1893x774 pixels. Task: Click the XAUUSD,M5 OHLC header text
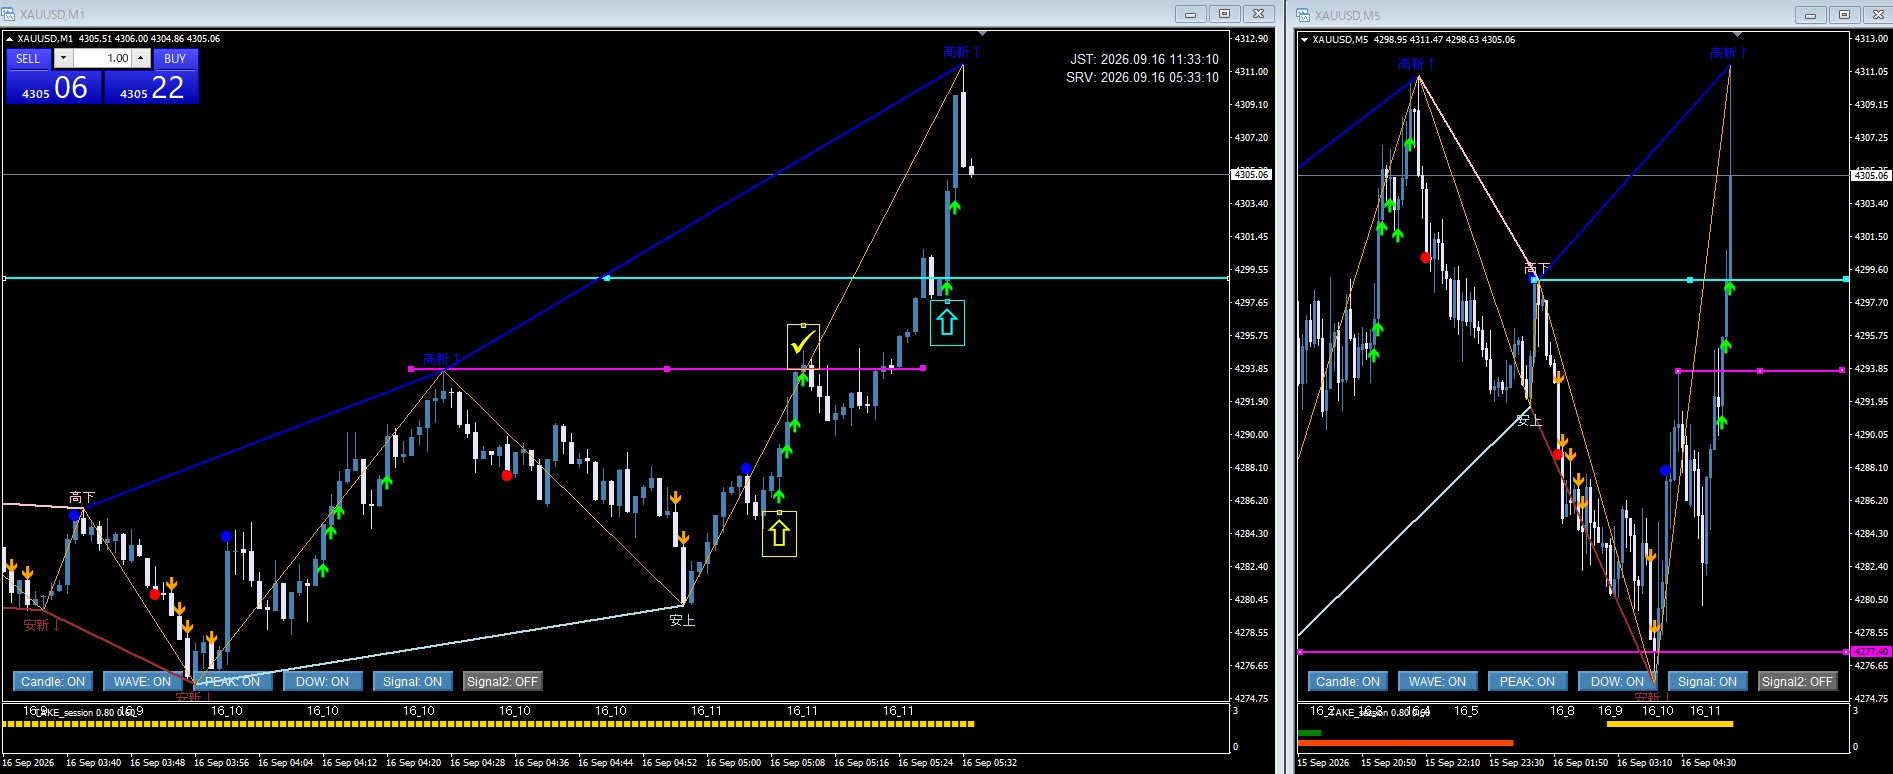(x=1413, y=40)
